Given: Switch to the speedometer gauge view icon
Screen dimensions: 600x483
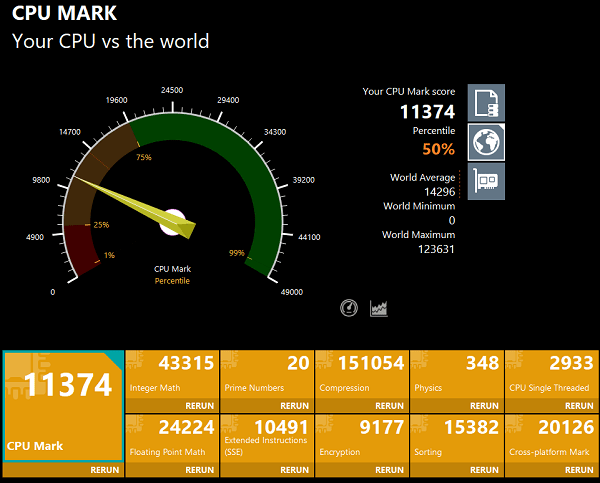Looking at the screenshot, I should click(x=349, y=308).
